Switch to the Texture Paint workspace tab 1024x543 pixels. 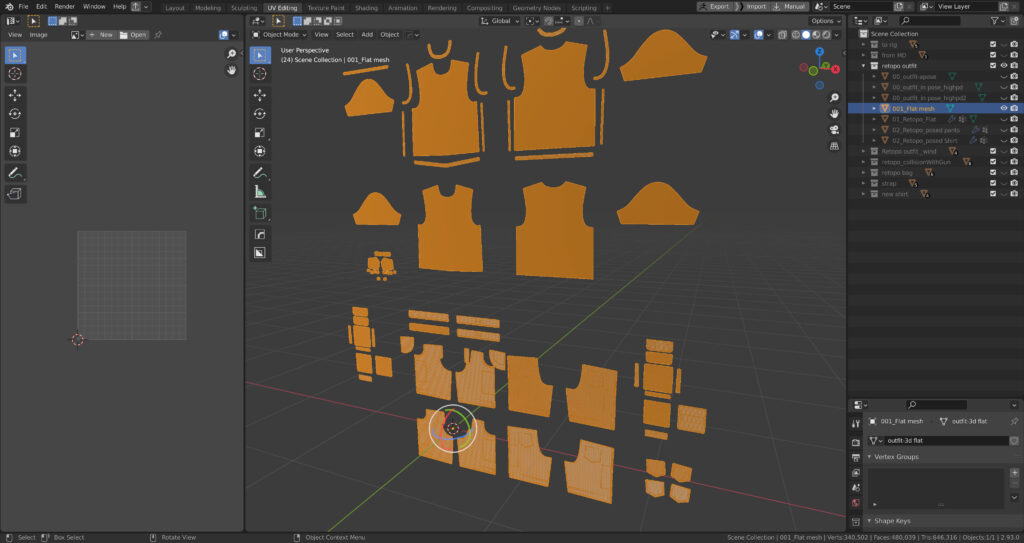[x=325, y=7]
